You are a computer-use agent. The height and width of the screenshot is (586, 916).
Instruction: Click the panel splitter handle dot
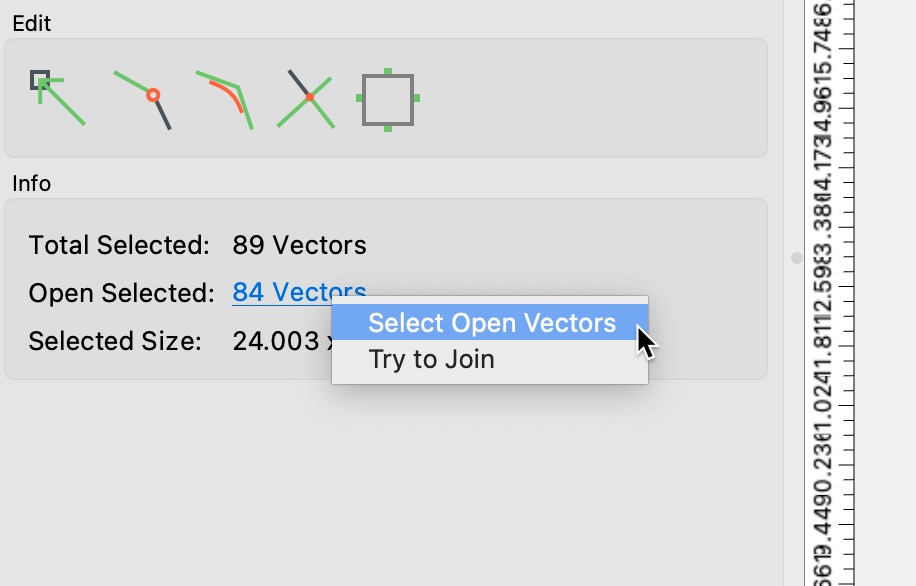(796, 258)
